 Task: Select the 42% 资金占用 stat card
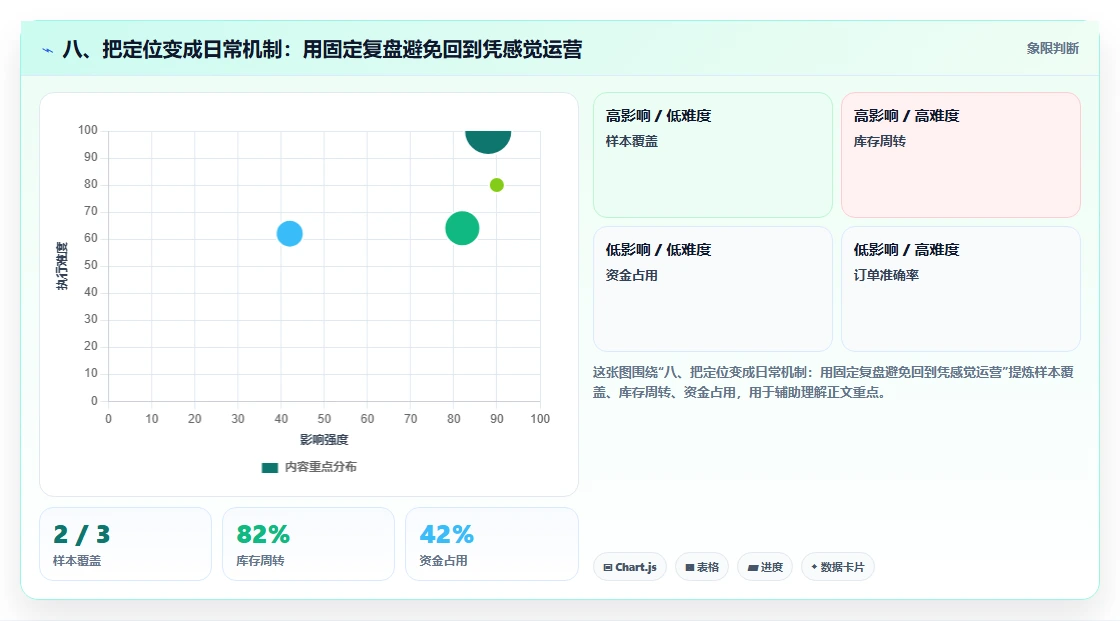click(491, 544)
